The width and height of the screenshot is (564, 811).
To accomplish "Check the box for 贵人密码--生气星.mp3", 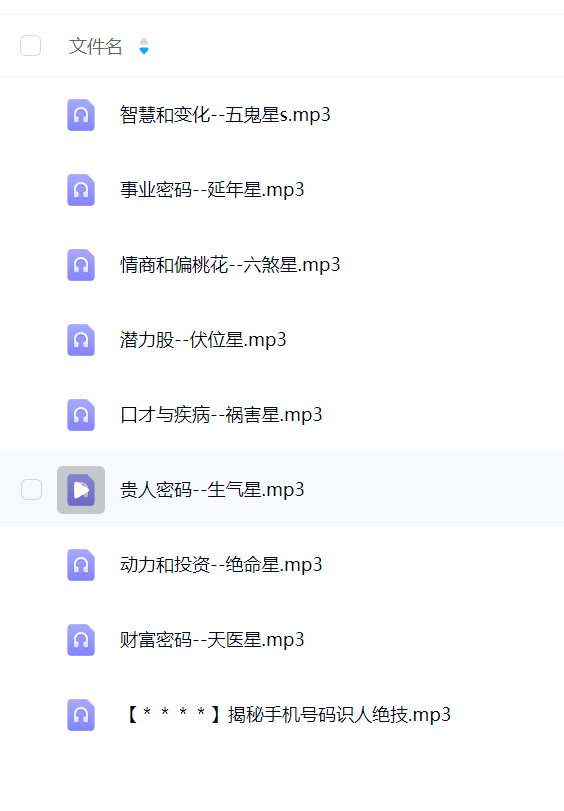I will pos(31,489).
